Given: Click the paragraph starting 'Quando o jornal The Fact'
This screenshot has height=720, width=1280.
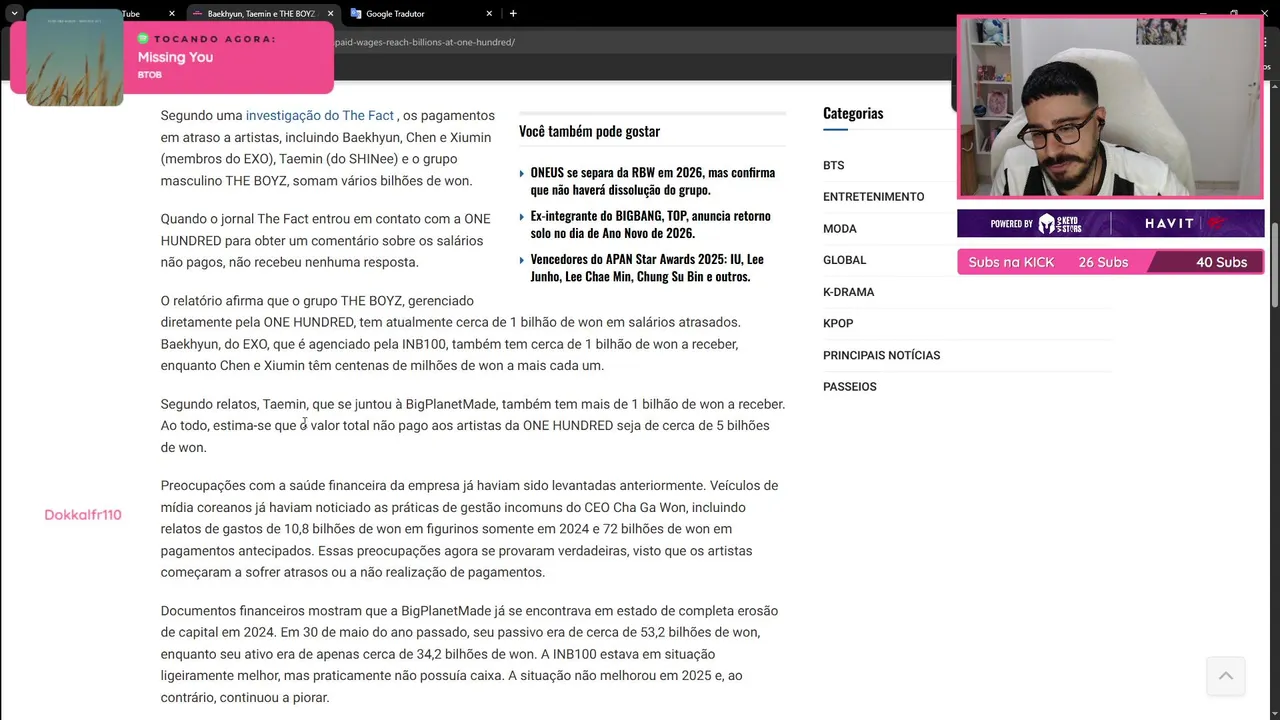Looking at the screenshot, I should pyautogui.click(x=326, y=240).
